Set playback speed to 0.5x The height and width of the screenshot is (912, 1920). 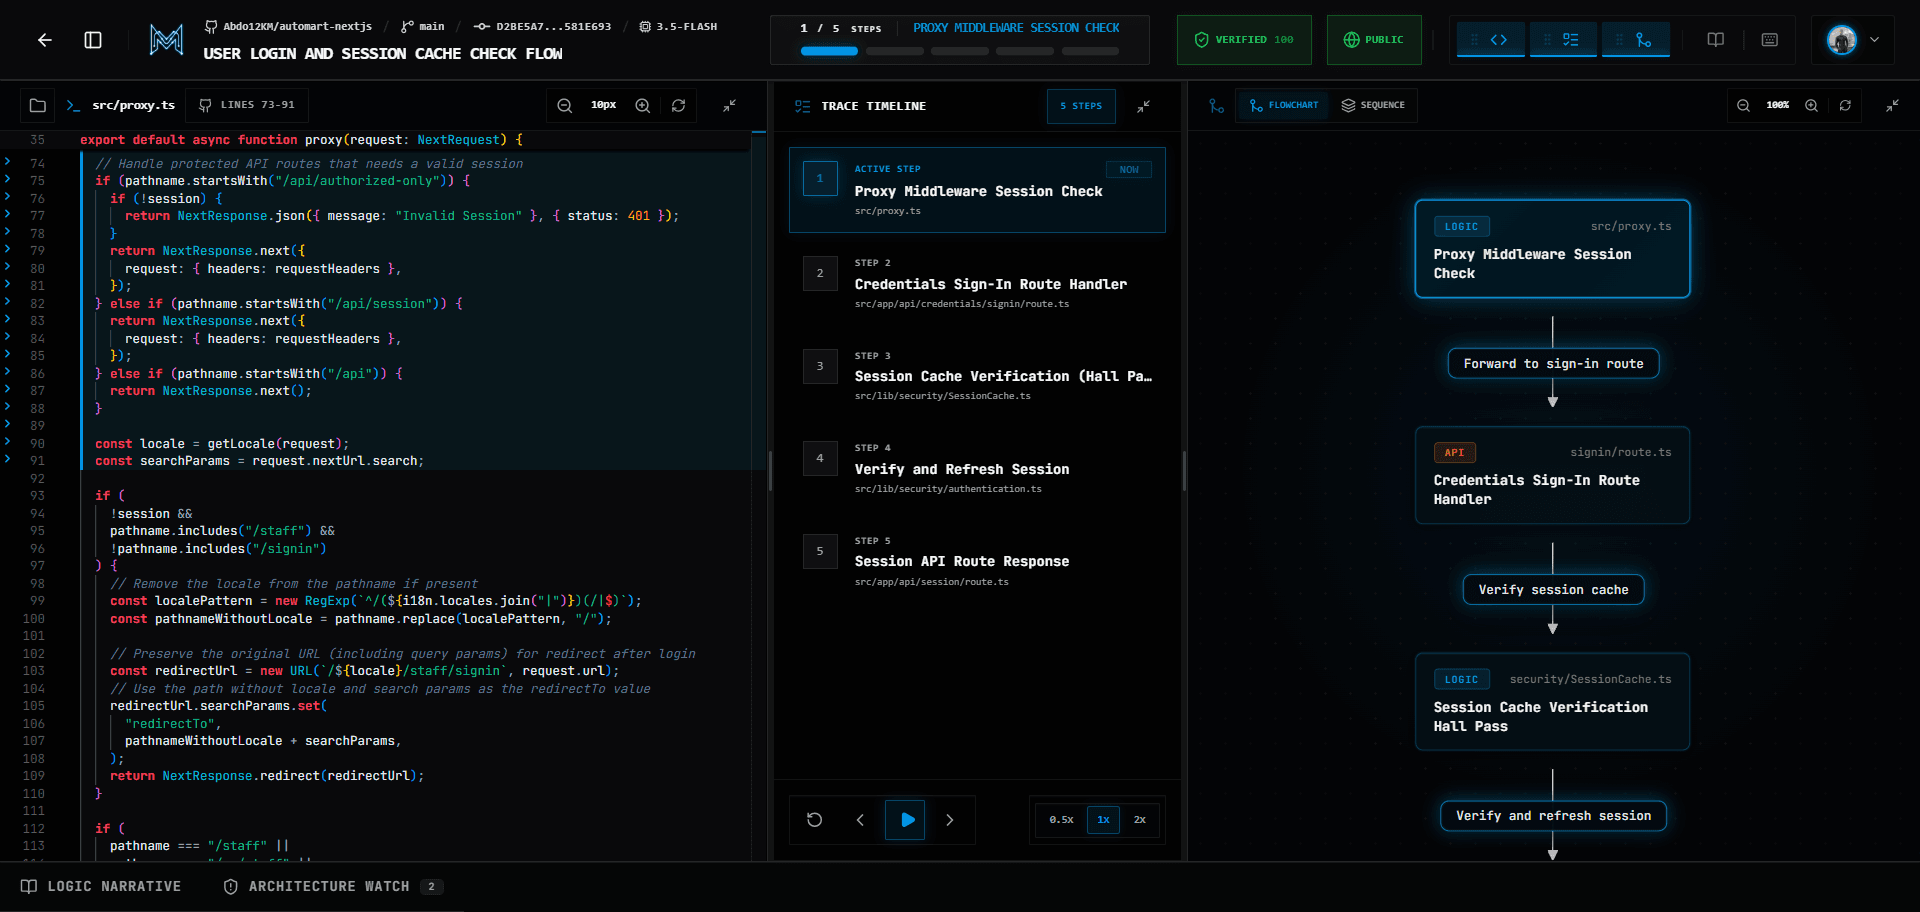coord(1061,820)
